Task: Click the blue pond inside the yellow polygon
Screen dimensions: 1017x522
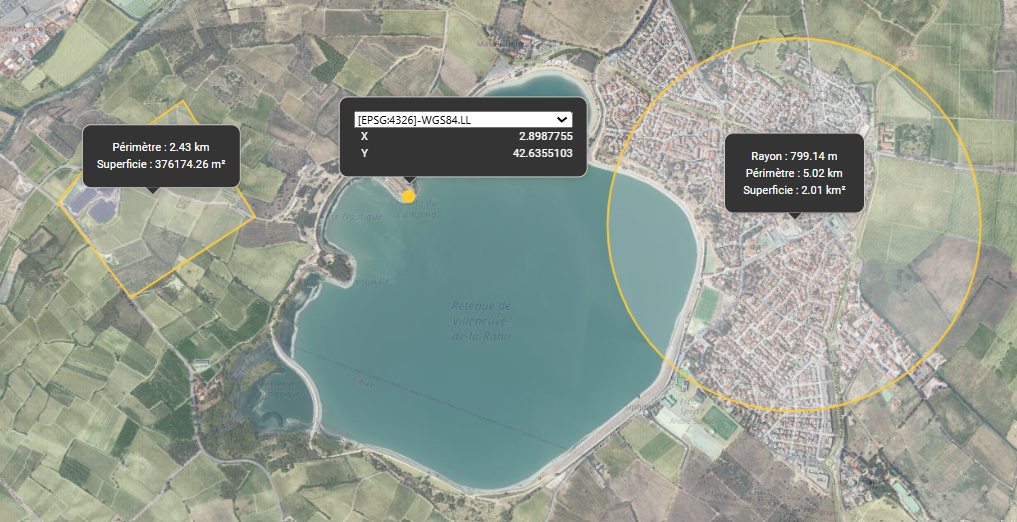Action: point(100,209)
